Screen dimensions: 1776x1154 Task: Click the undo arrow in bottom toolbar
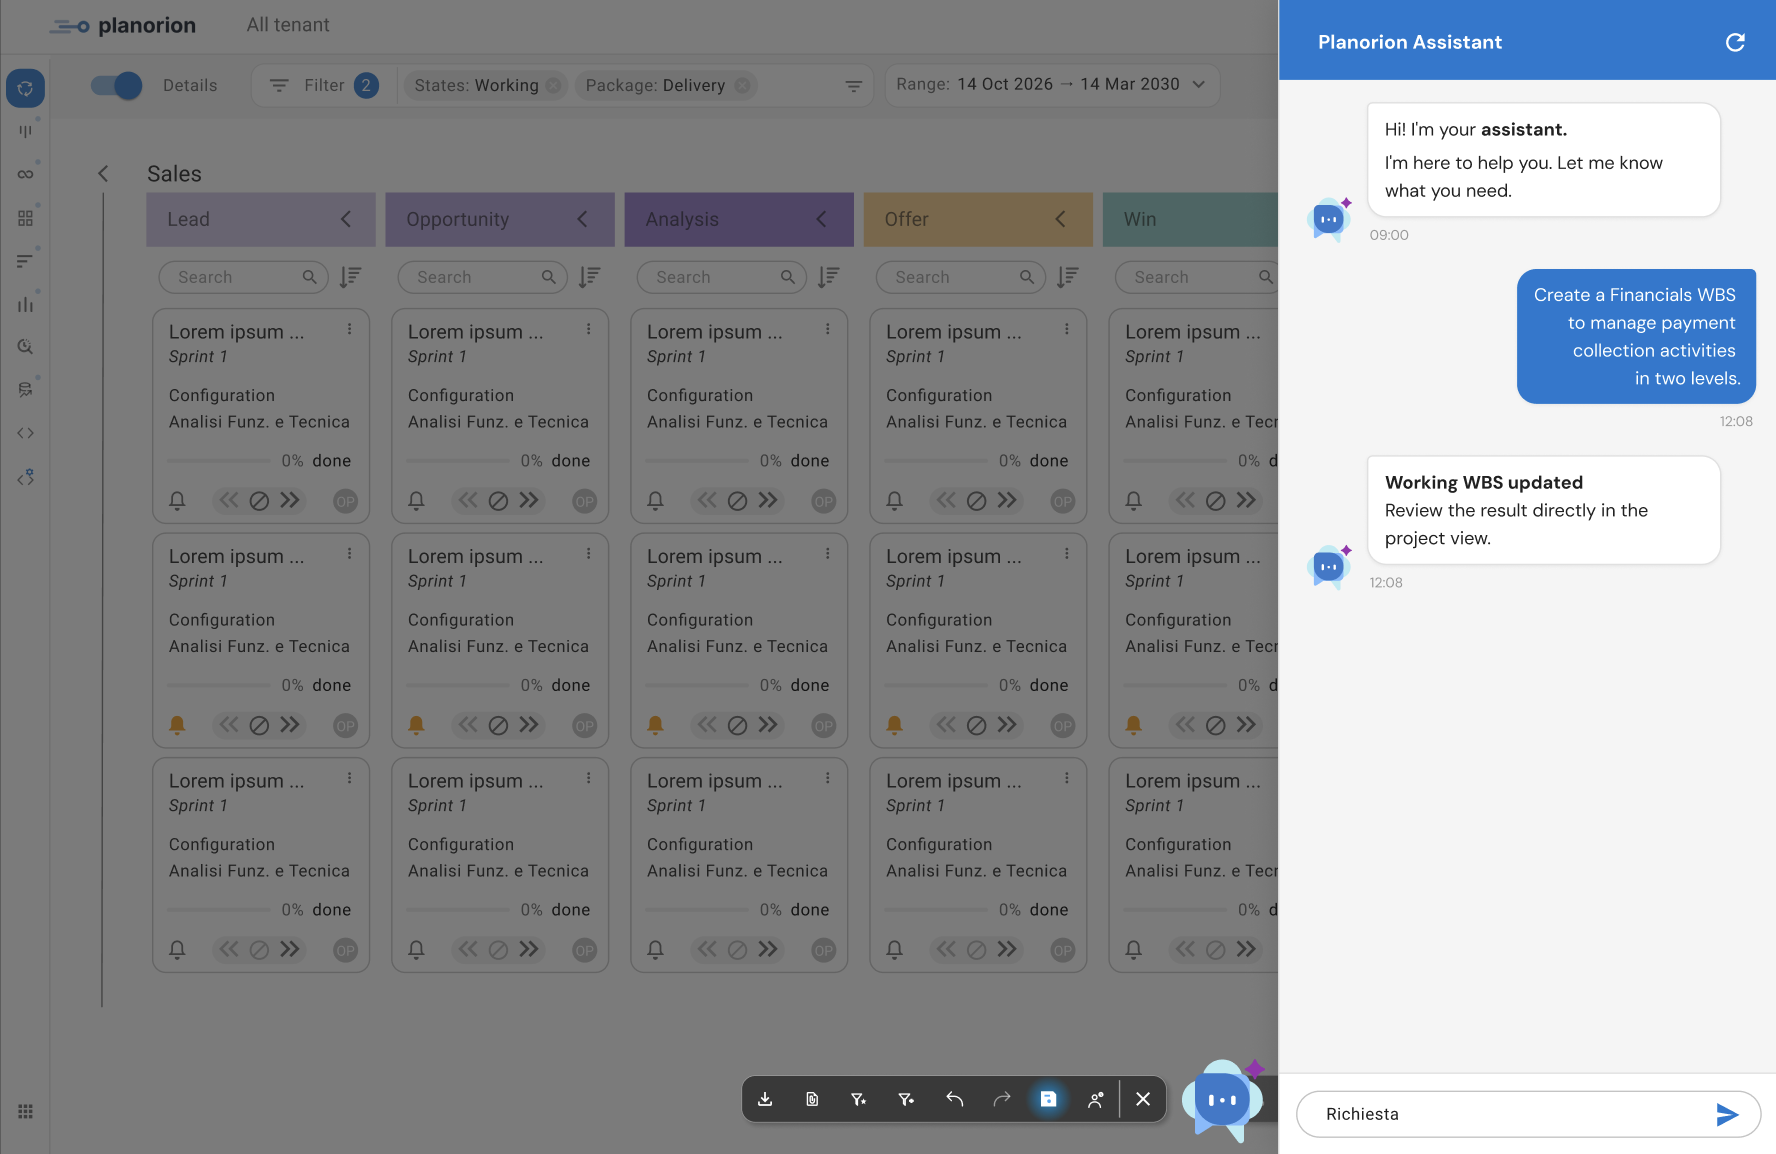click(x=954, y=1099)
